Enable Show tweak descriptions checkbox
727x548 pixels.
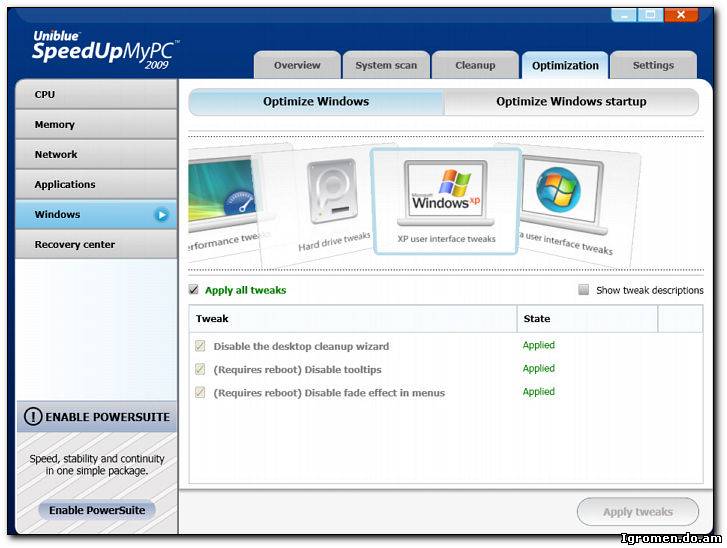coord(584,290)
